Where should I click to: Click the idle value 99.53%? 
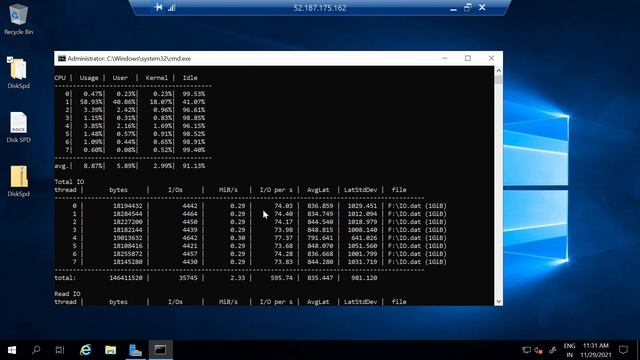coord(194,93)
